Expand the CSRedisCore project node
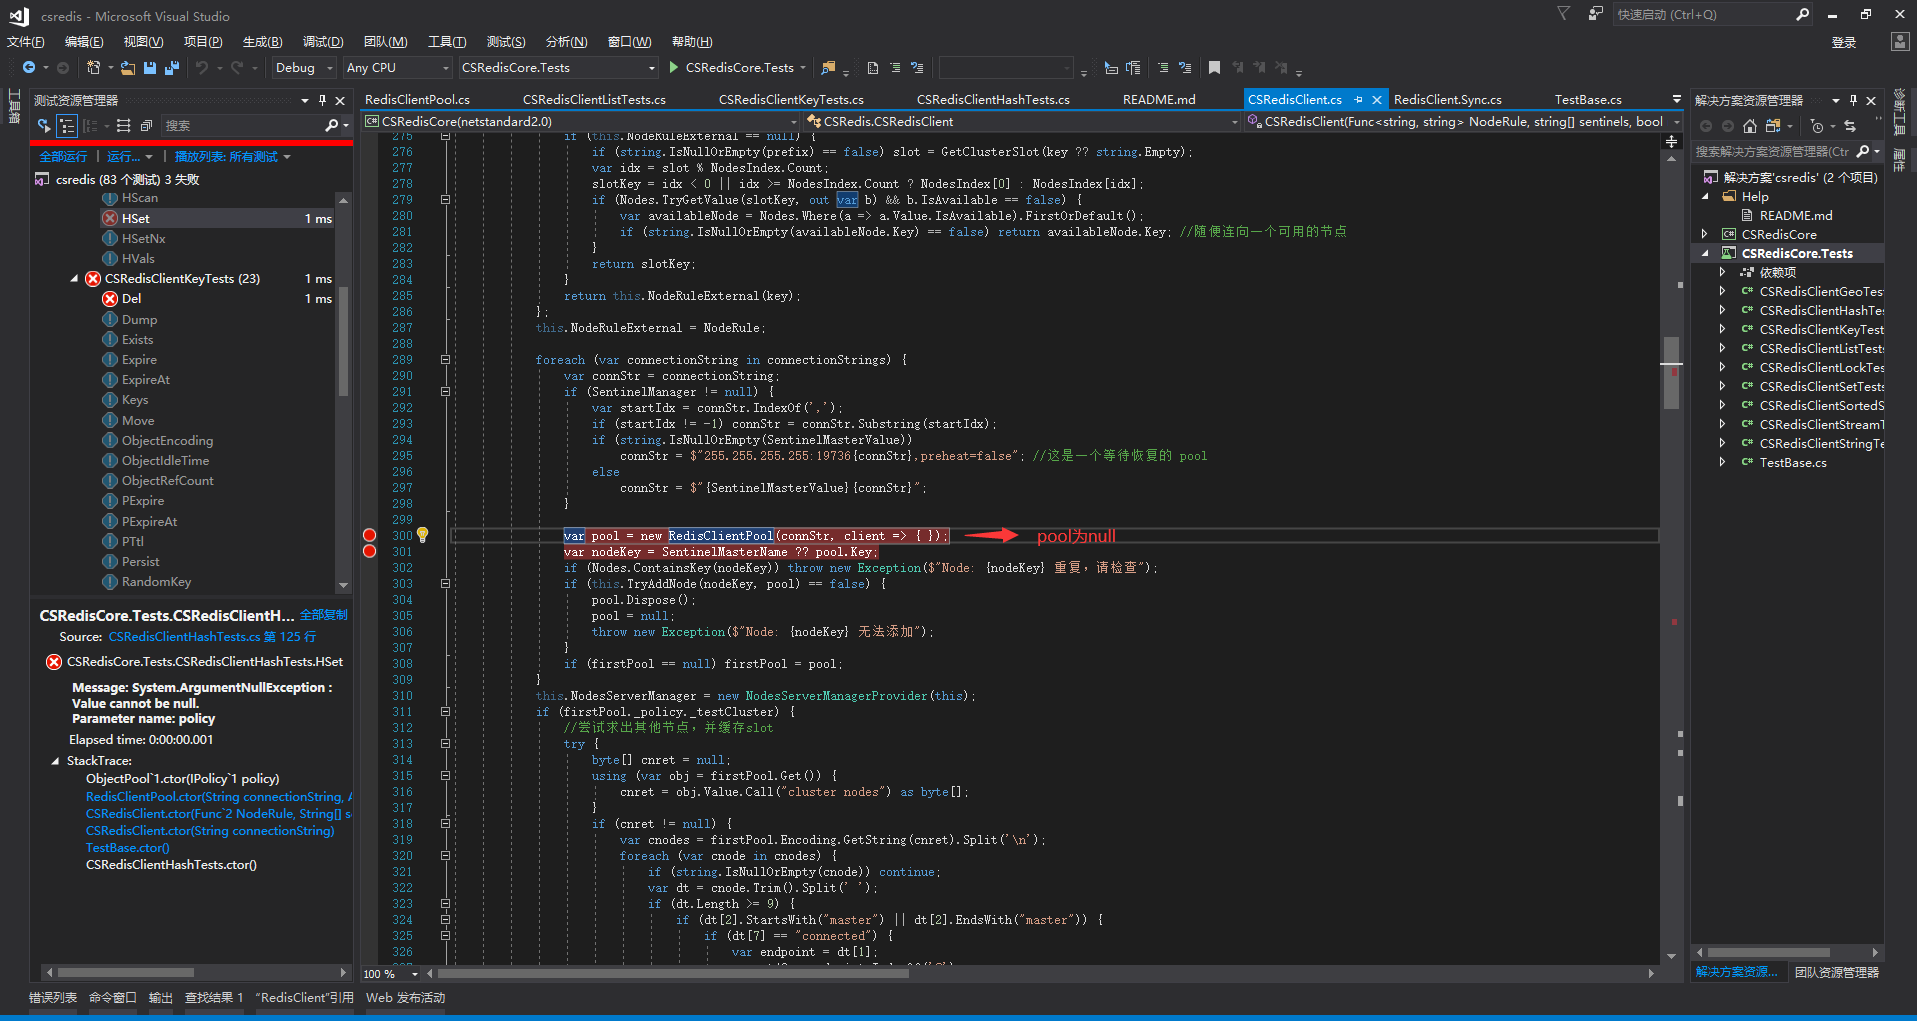Screen dimensions: 1917x1021 pyautogui.click(x=1705, y=235)
